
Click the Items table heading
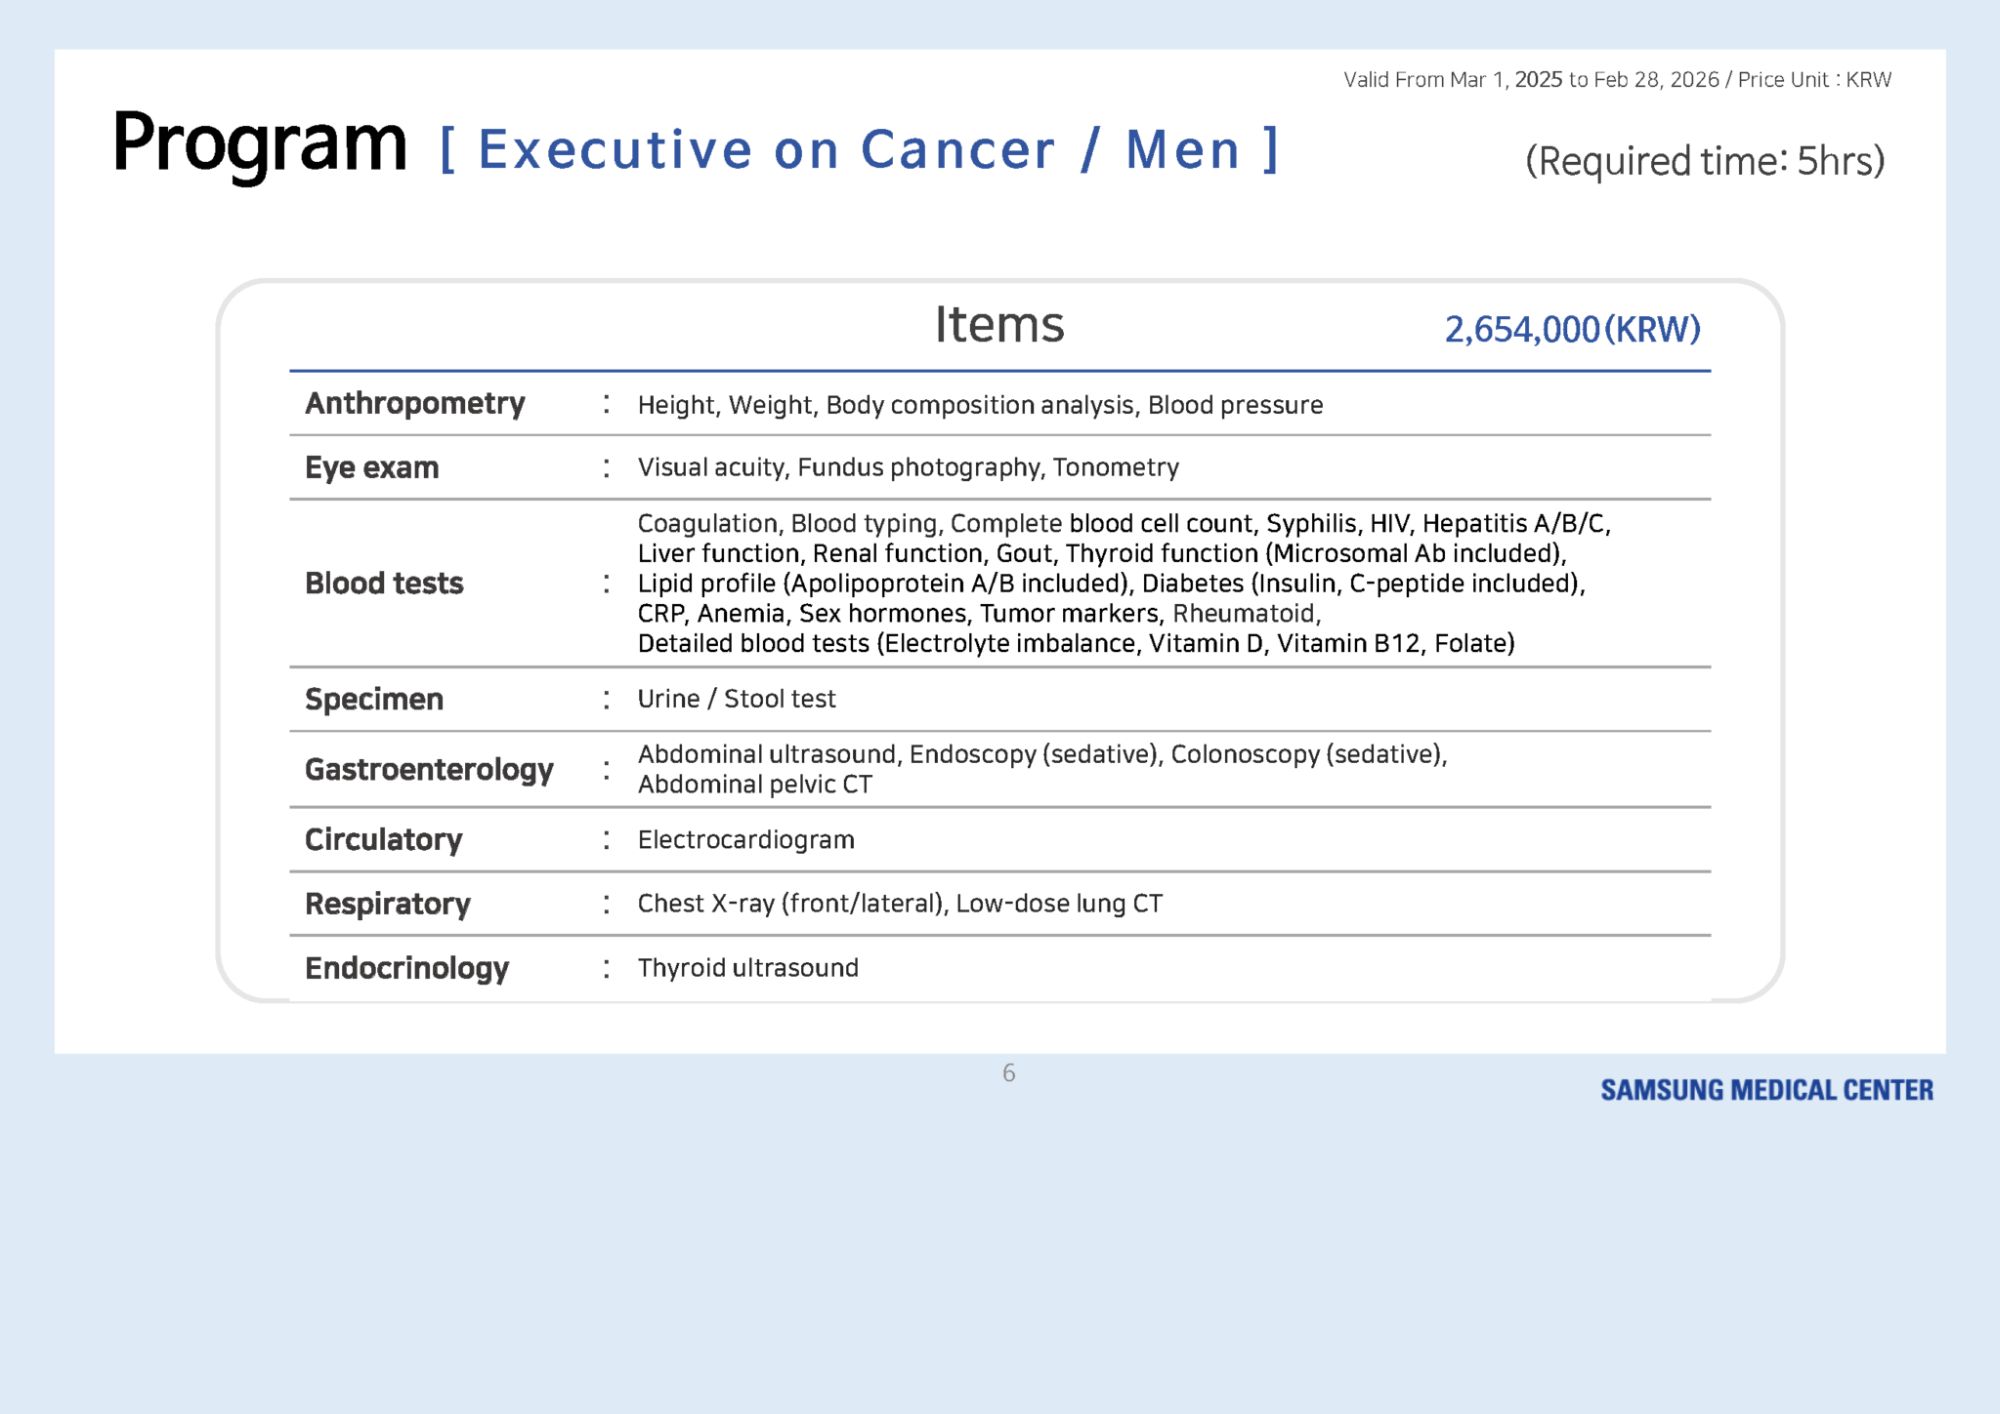click(x=999, y=325)
